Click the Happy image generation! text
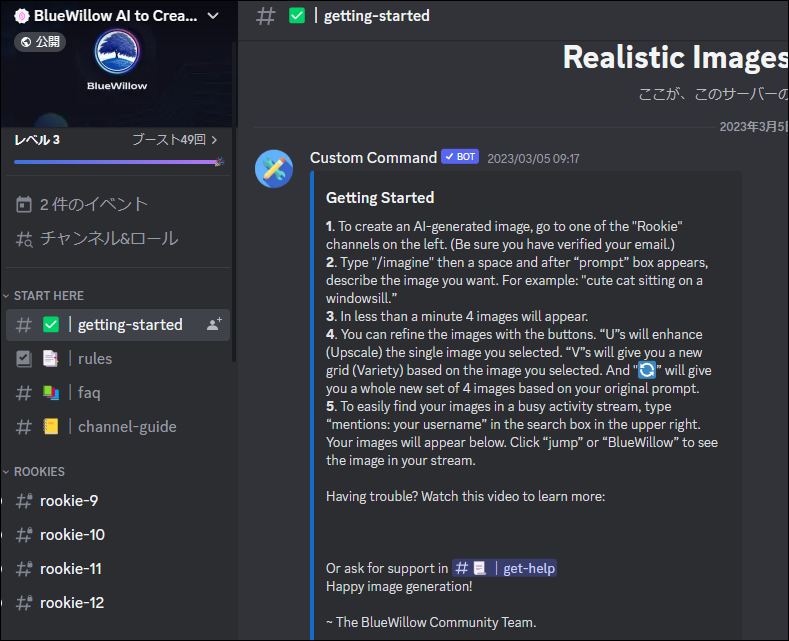 [399, 587]
